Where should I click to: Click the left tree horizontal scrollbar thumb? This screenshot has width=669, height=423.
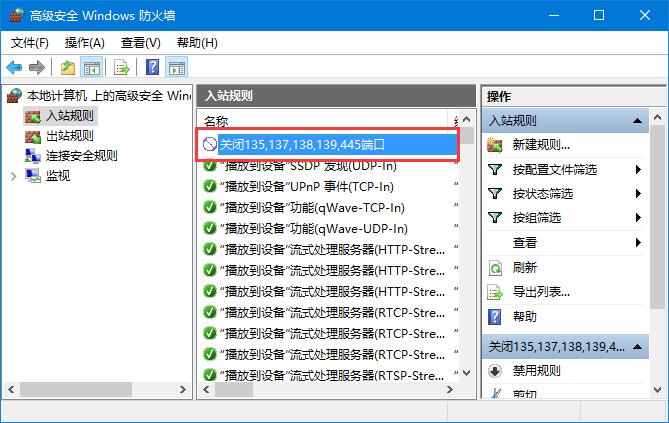click(x=76, y=389)
